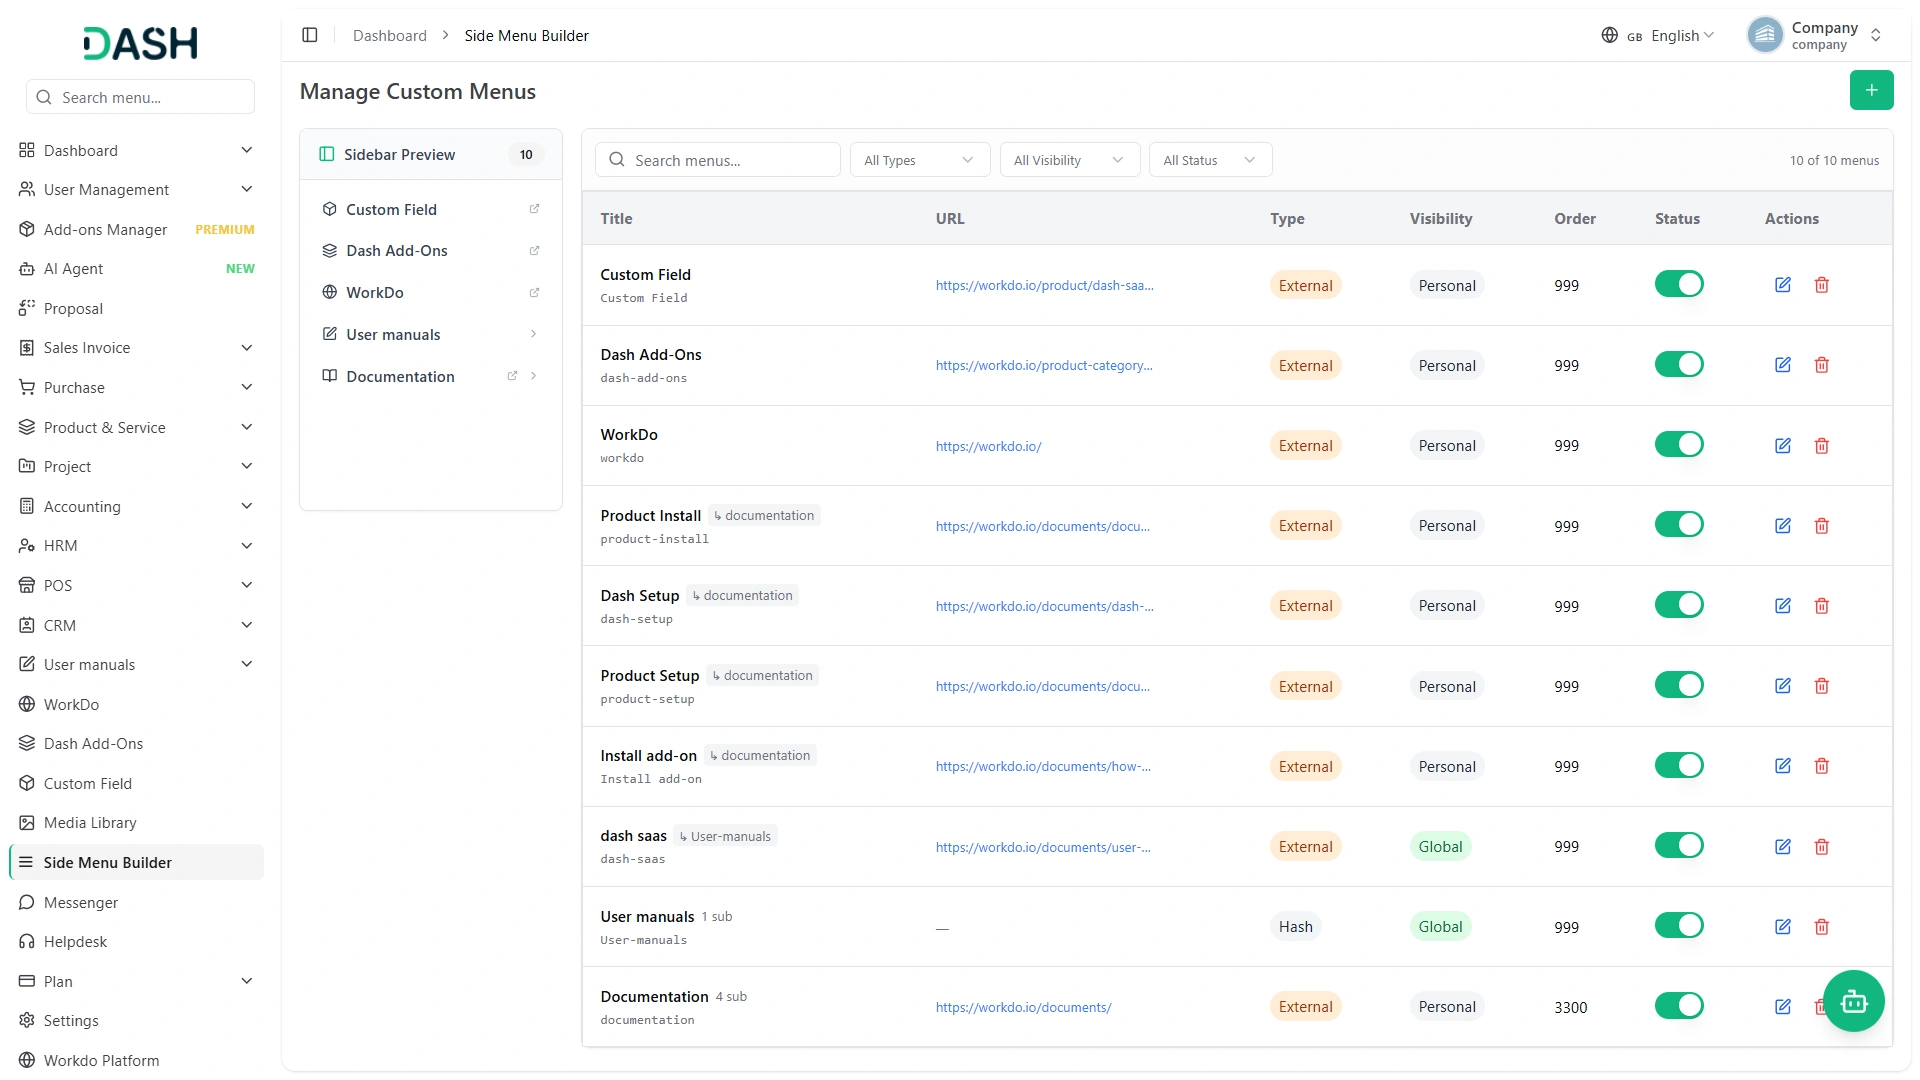Click the Title column header
Viewport: 1920px width, 1080px height.
(616, 219)
